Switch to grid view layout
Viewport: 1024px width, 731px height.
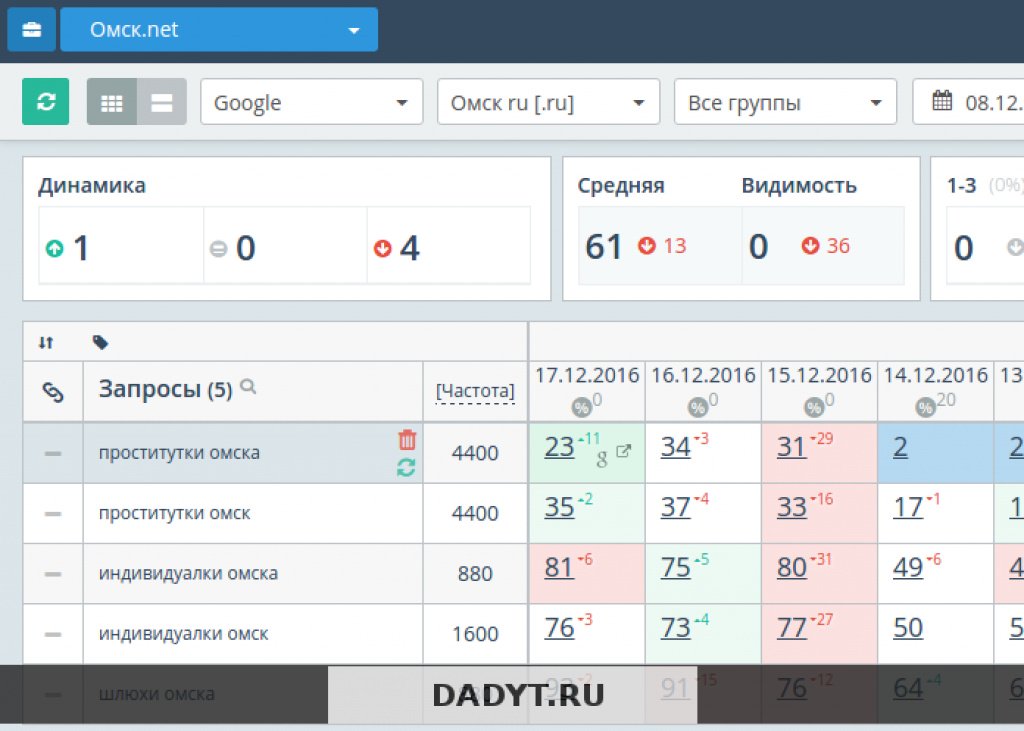click(111, 101)
